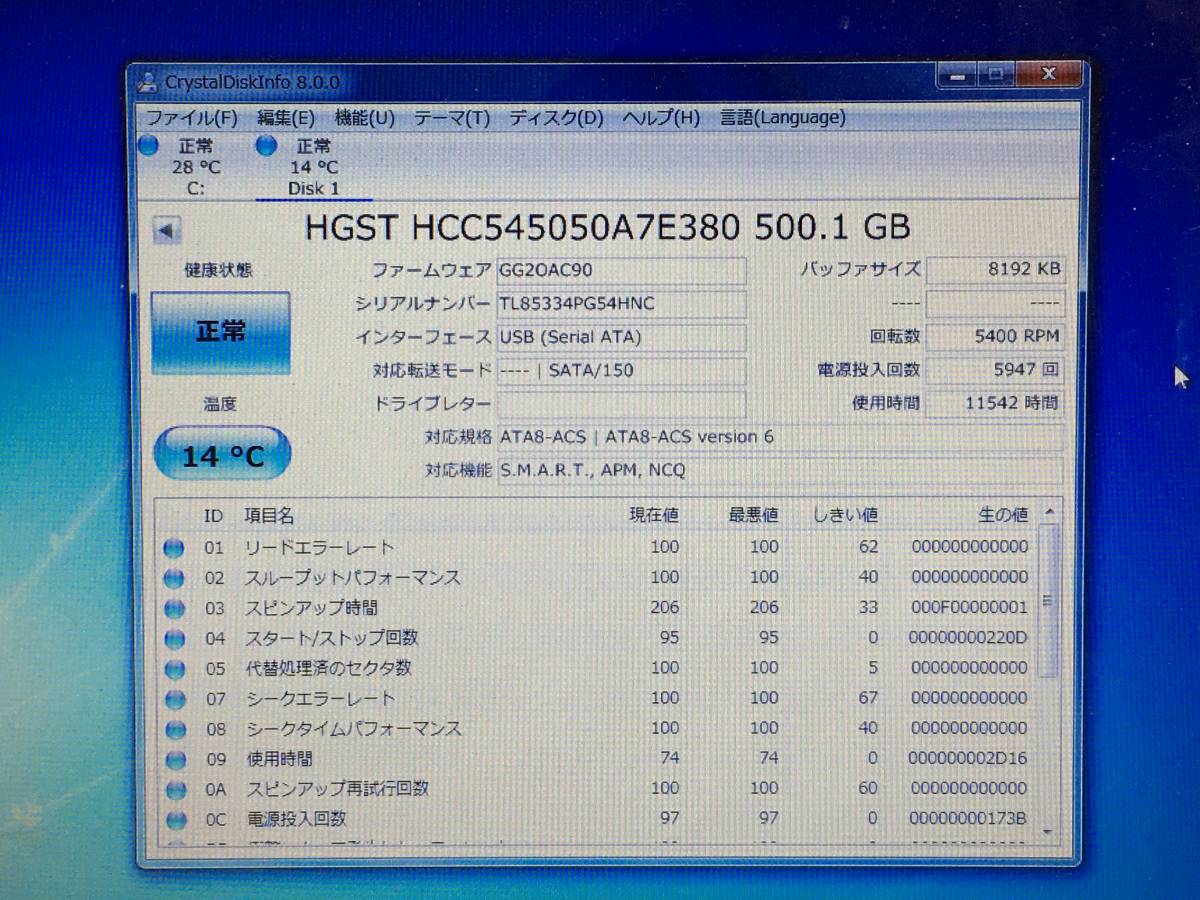Click the firmware field GG2OAC90
Image resolution: width=1200 pixels, height=900 pixels.
(621, 270)
